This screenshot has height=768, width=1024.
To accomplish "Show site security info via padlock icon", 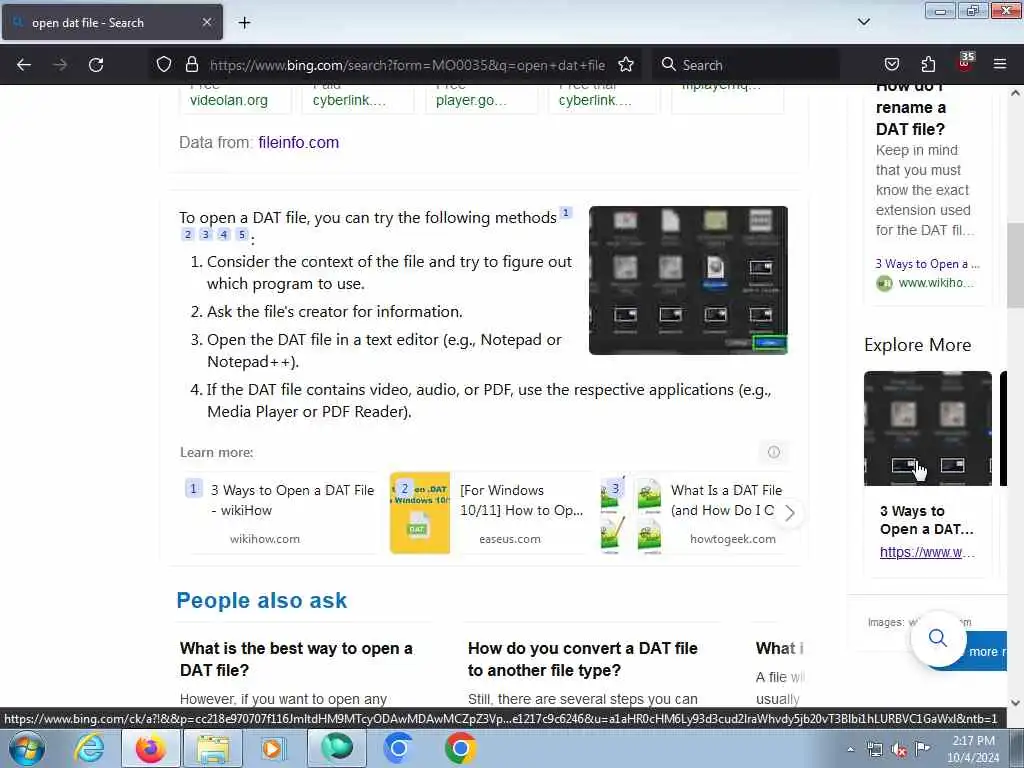I will (191, 65).
